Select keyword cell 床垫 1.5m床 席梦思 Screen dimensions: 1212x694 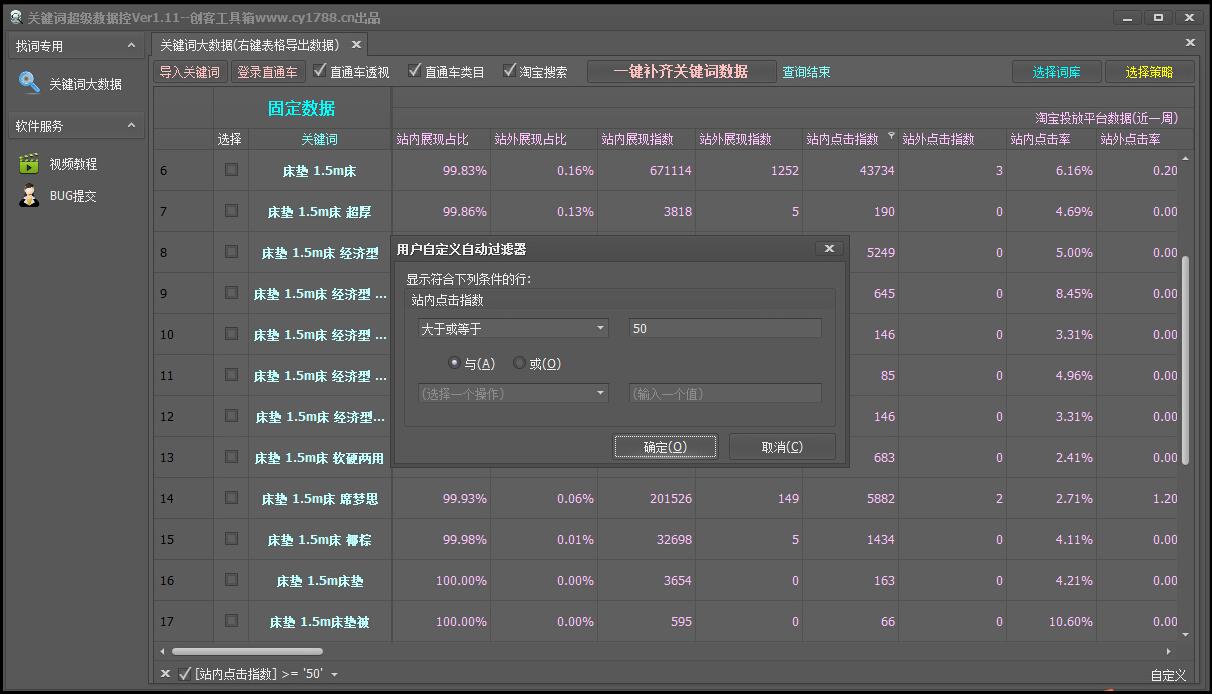319,499
